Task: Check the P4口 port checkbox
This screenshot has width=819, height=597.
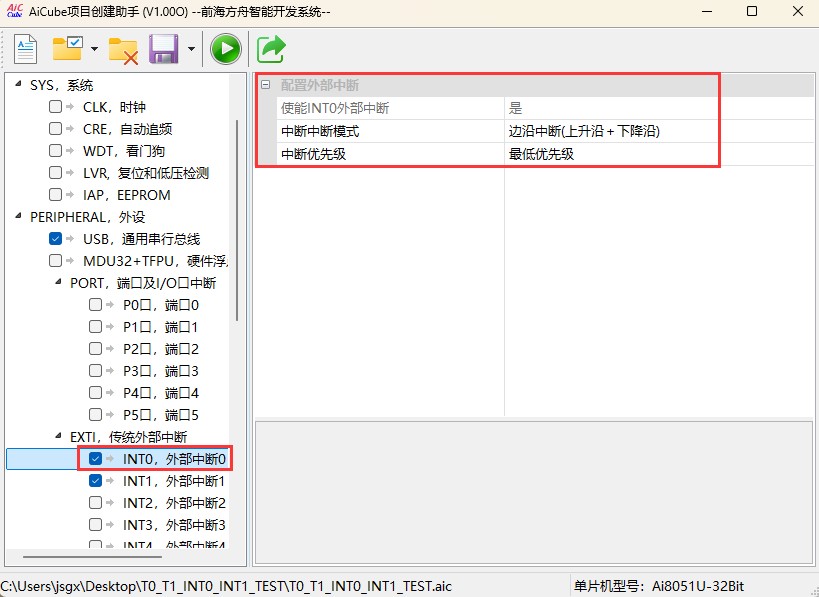Action: click(x=95, y=392)
